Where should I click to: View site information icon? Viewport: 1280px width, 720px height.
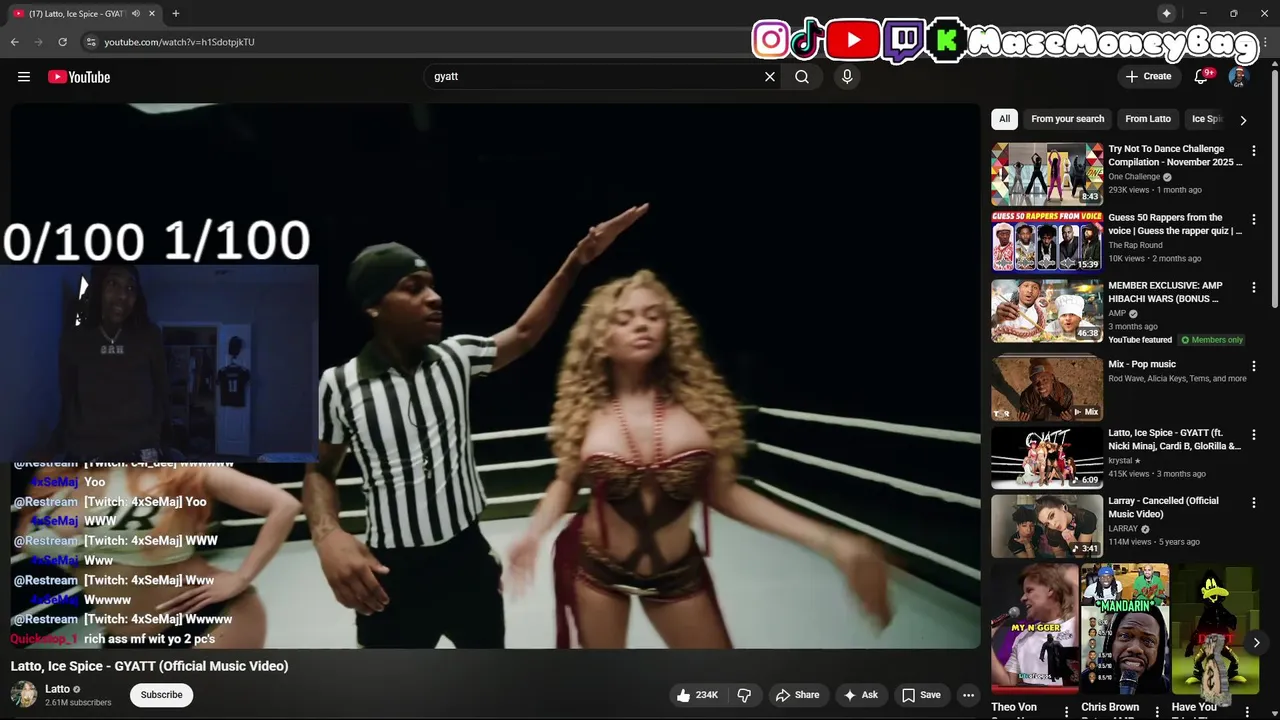91,42
